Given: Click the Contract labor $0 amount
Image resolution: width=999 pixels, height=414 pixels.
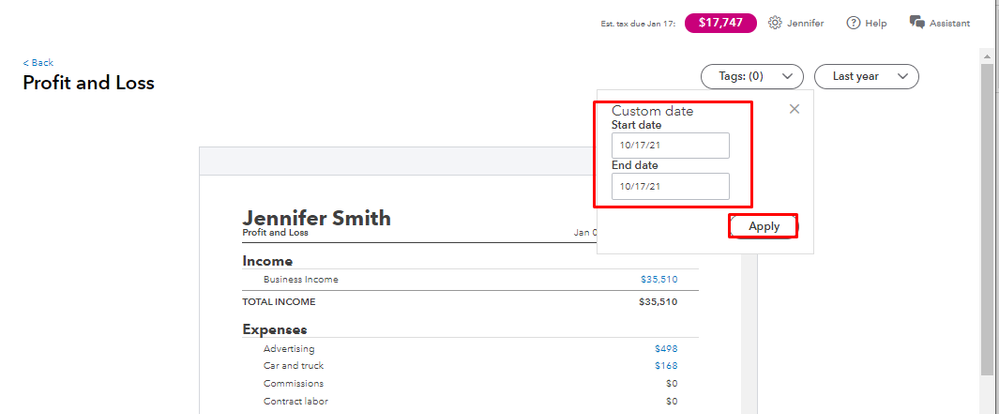Looking at the screenshot, I should click(x=671, y=402).
